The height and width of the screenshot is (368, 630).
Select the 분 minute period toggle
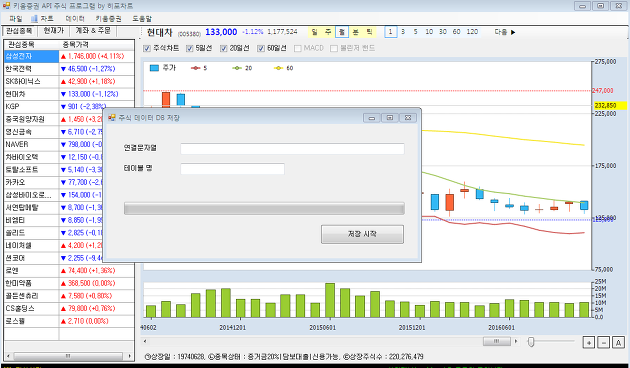(356, 32)
